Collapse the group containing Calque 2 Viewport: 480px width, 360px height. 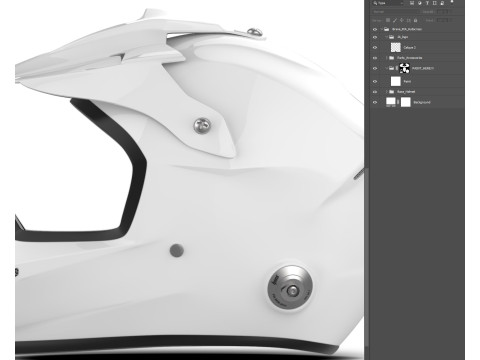click(386, 37)
